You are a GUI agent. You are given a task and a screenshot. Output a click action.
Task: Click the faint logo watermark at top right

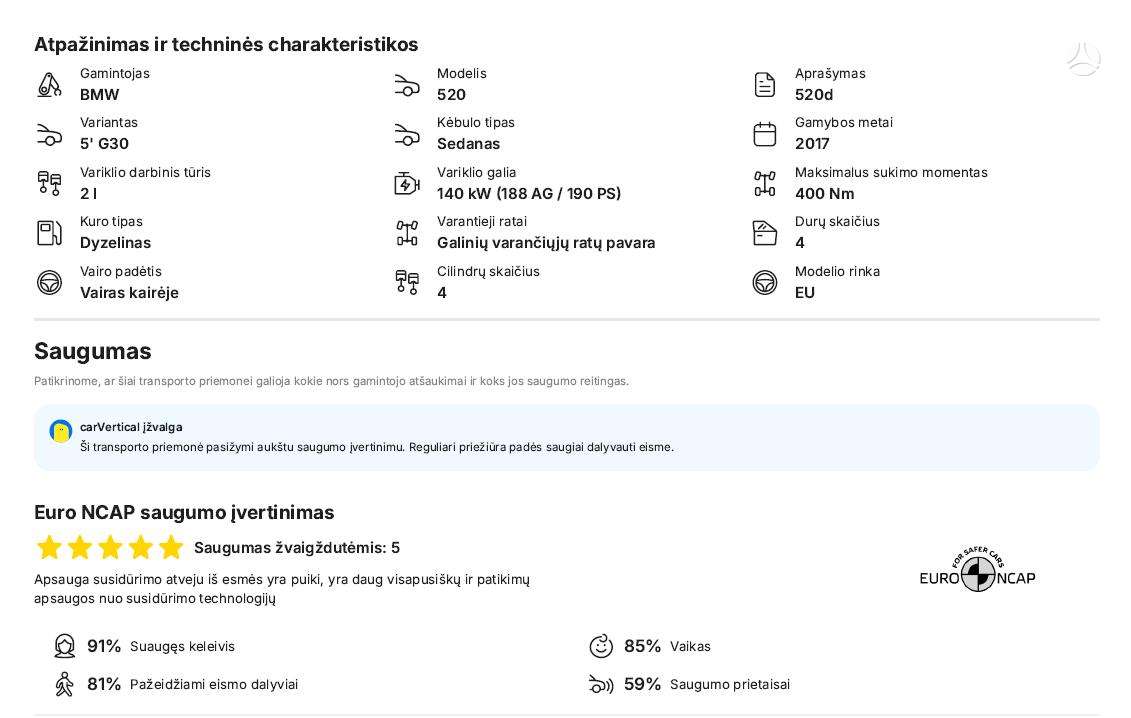click(1083, 58)
